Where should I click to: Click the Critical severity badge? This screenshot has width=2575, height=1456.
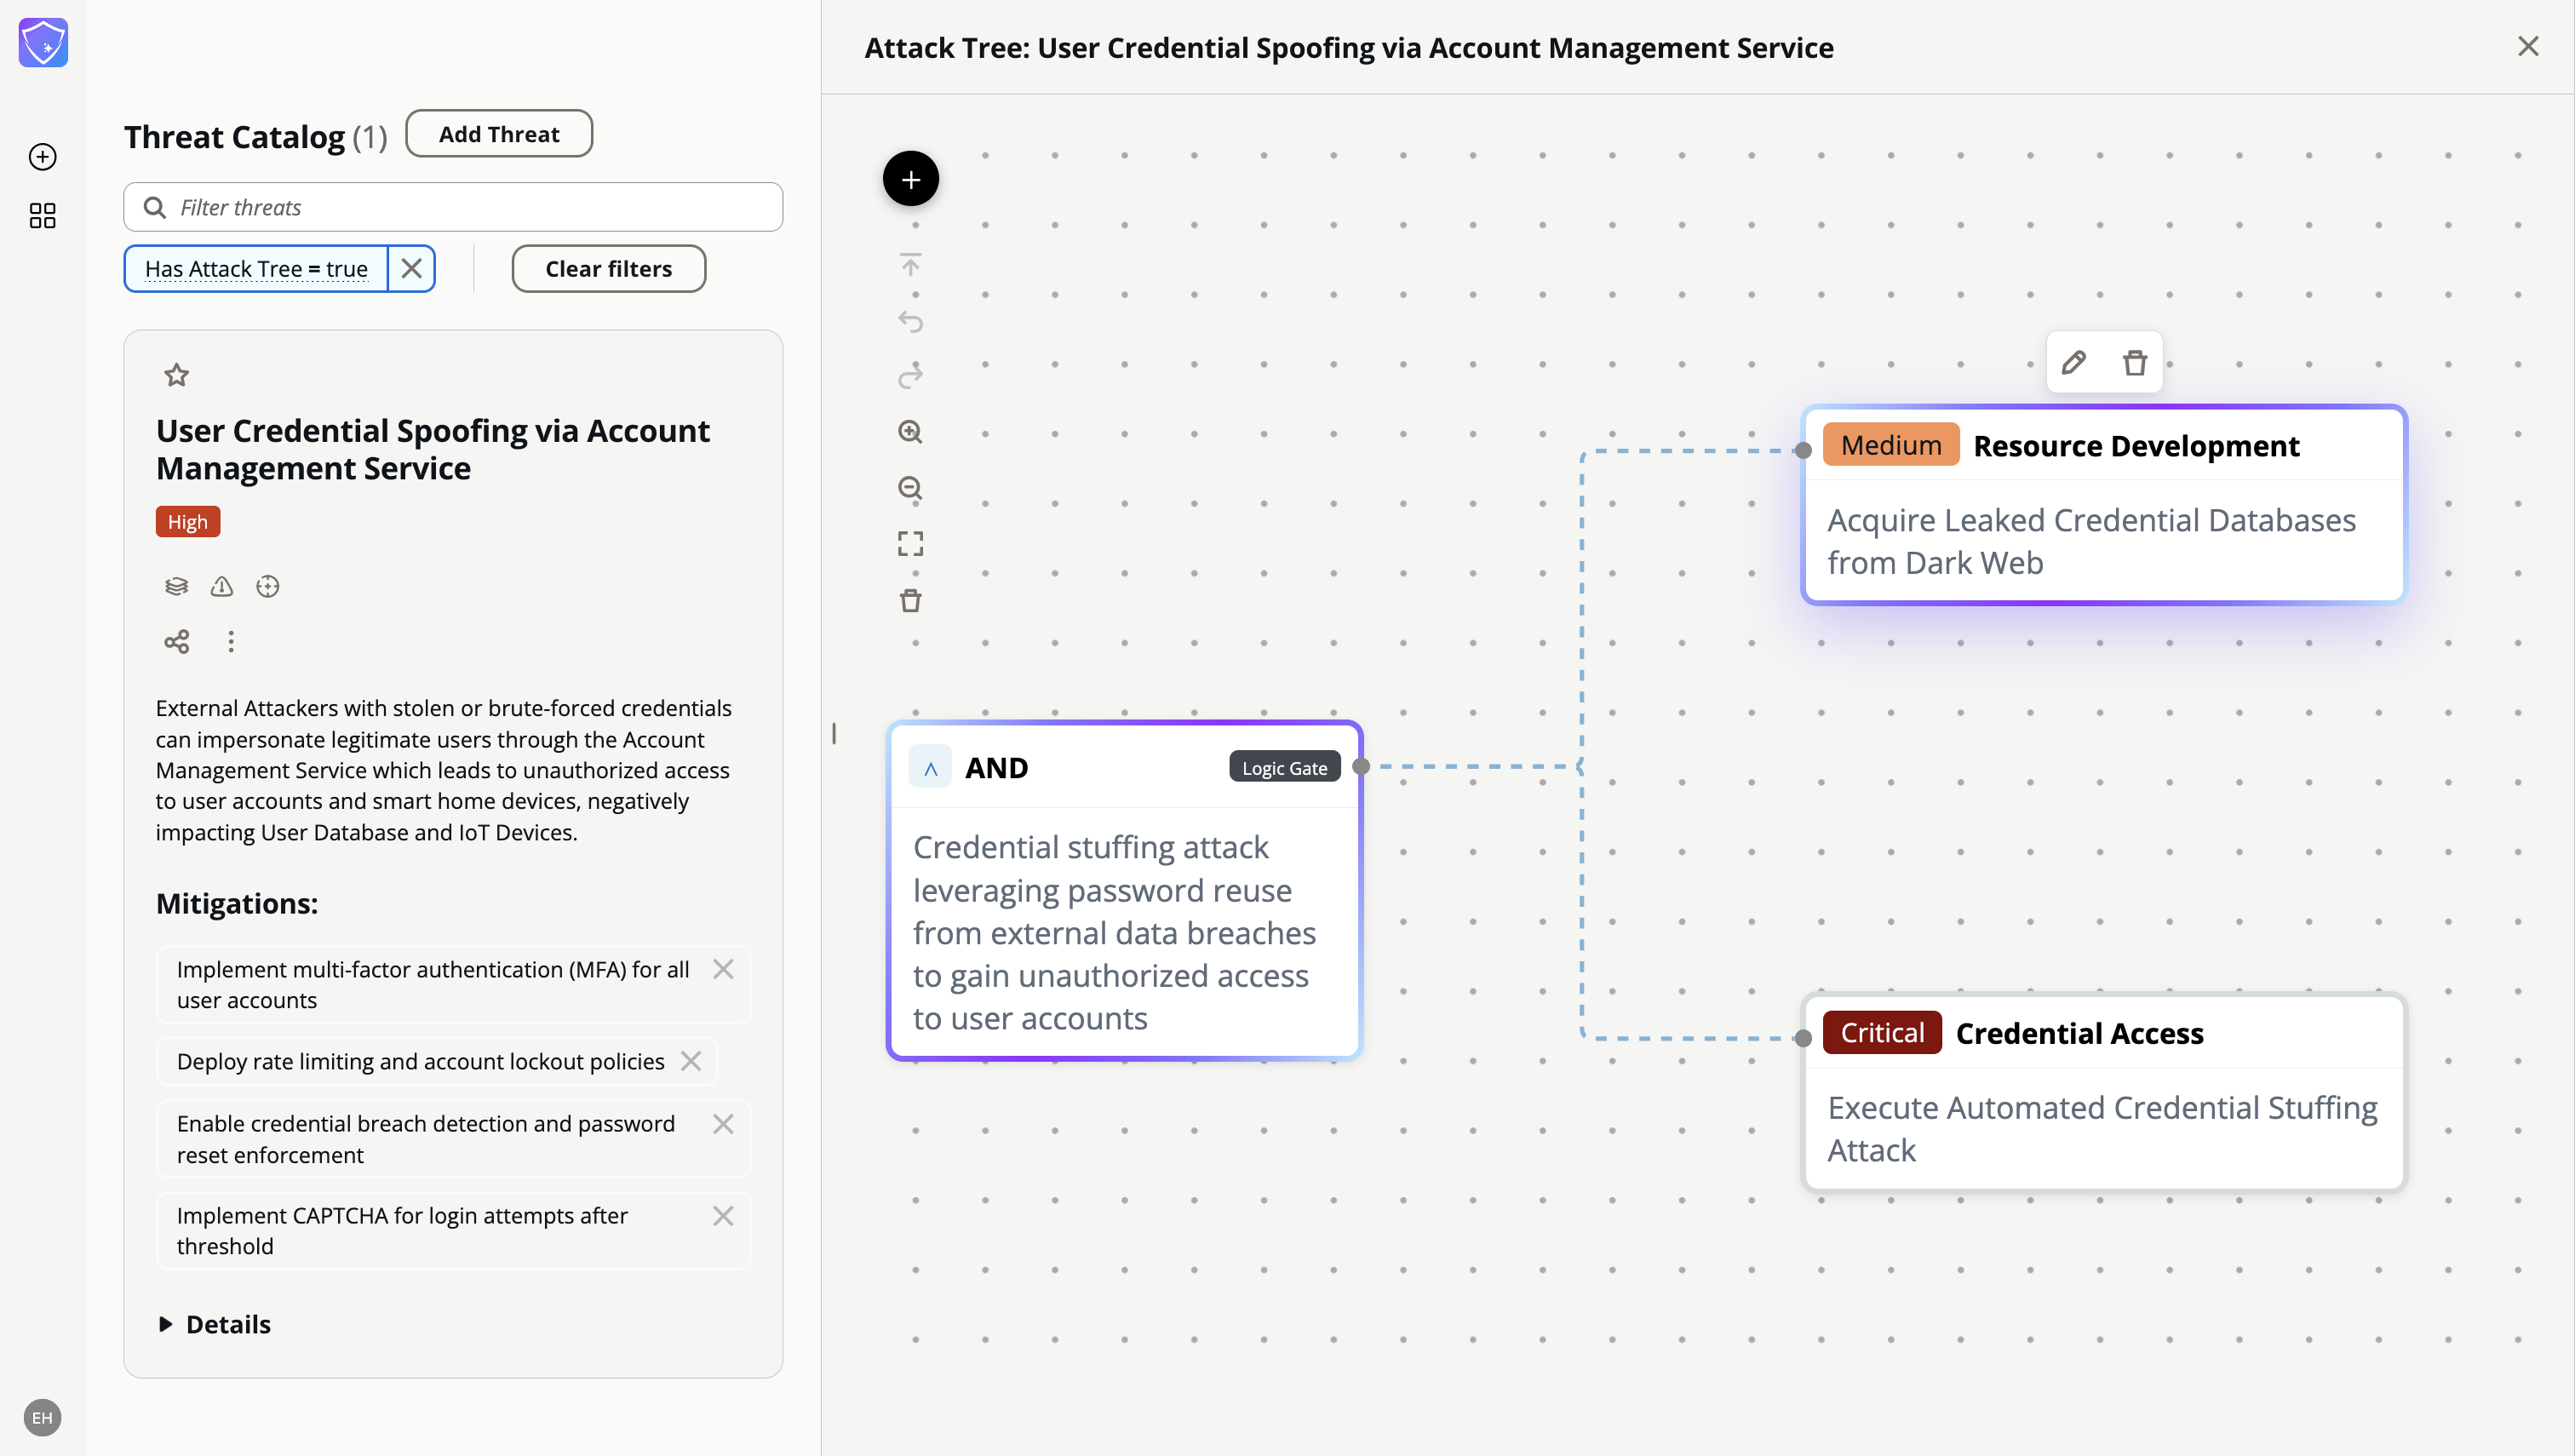[x=1881, y=1033]
